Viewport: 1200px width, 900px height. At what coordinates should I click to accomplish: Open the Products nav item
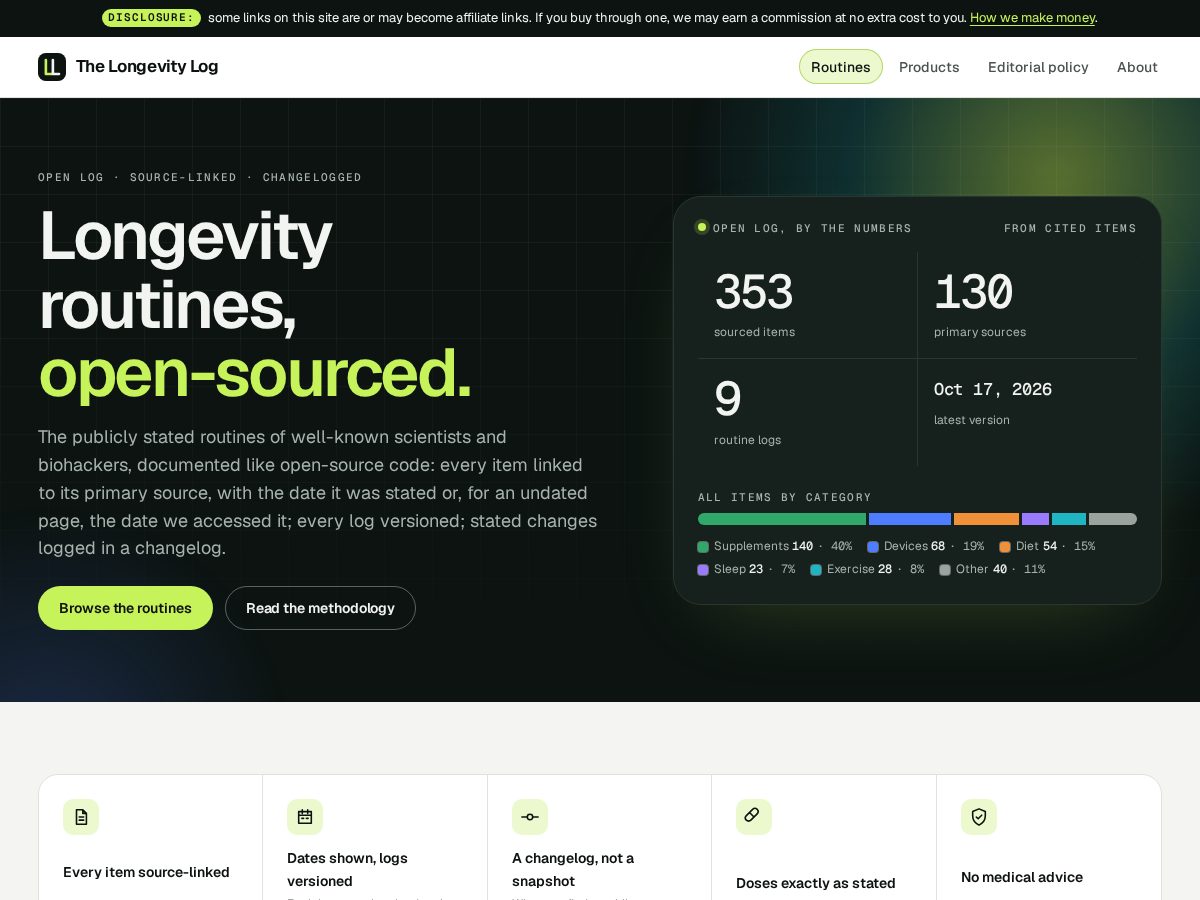(x=929, y=67)
